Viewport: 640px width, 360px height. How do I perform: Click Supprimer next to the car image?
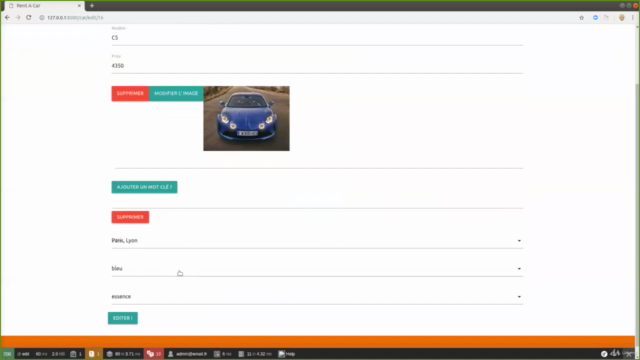(x=130, y=93)
